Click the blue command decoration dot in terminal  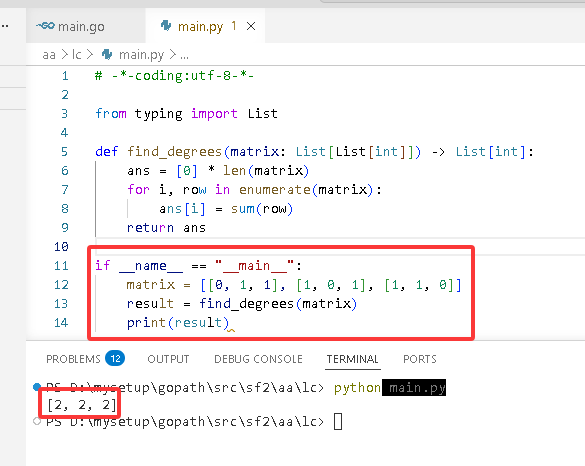(37, 387)
